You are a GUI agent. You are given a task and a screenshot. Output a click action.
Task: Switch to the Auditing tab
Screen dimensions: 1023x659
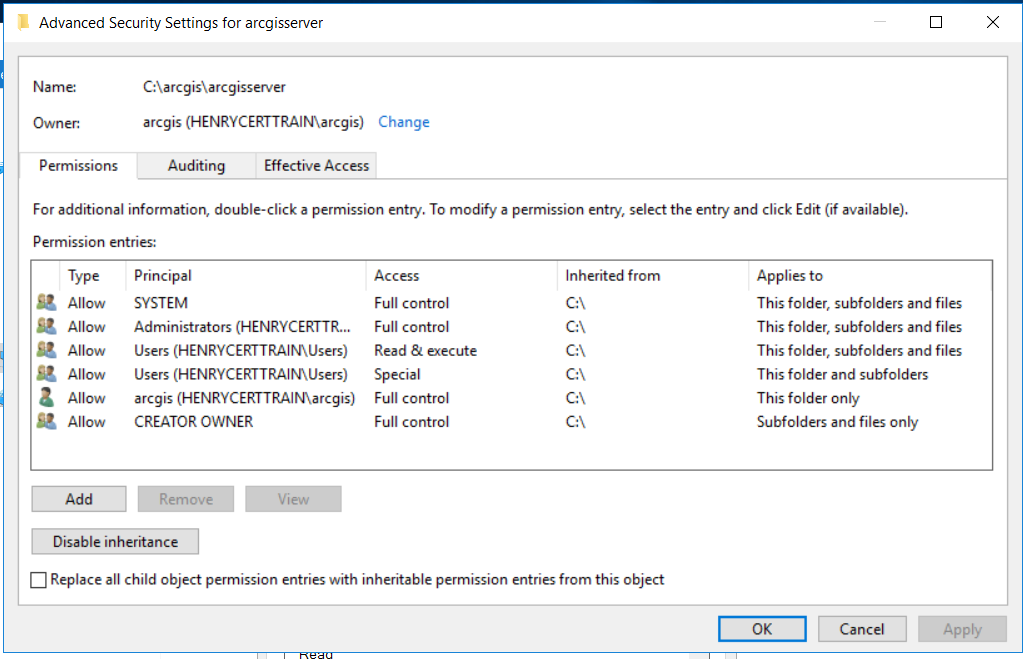pyautogui.click(x=196, y=165)
